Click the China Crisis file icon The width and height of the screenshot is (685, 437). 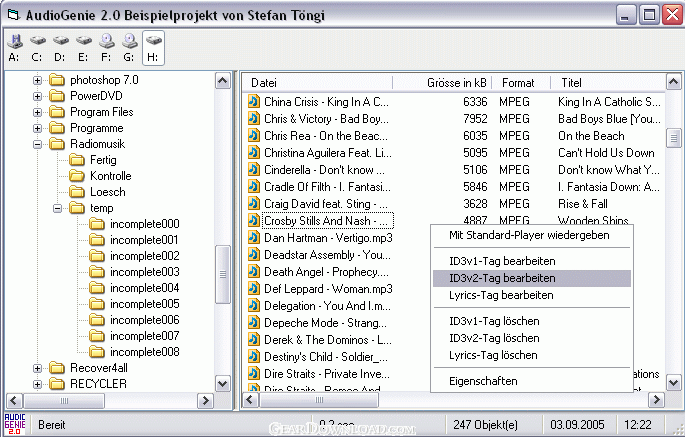(x=253, y=101)
